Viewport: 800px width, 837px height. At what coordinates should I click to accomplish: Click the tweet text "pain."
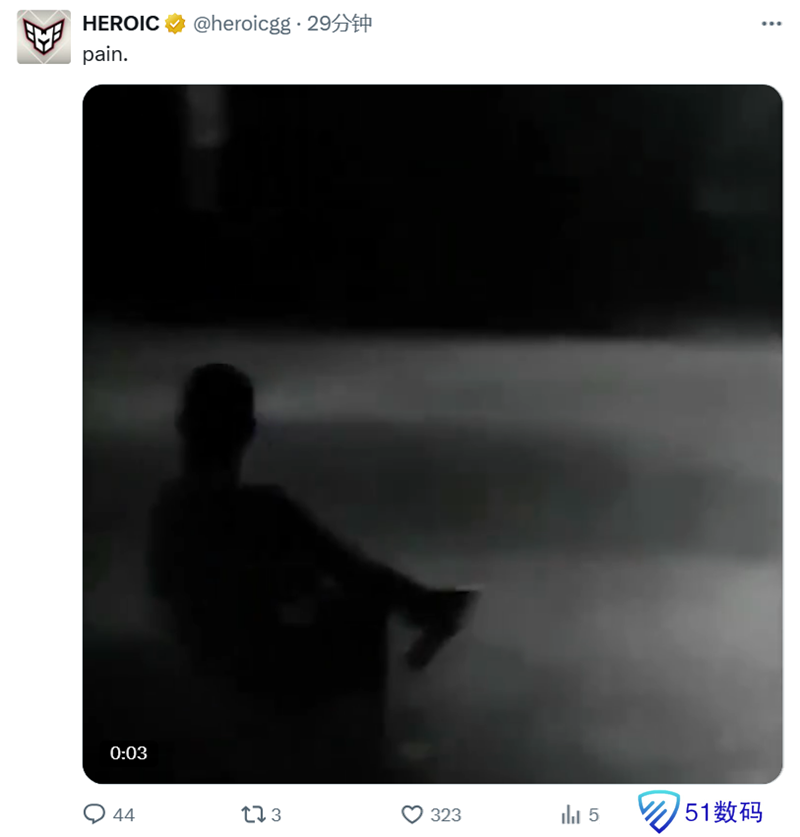[105, 55]
